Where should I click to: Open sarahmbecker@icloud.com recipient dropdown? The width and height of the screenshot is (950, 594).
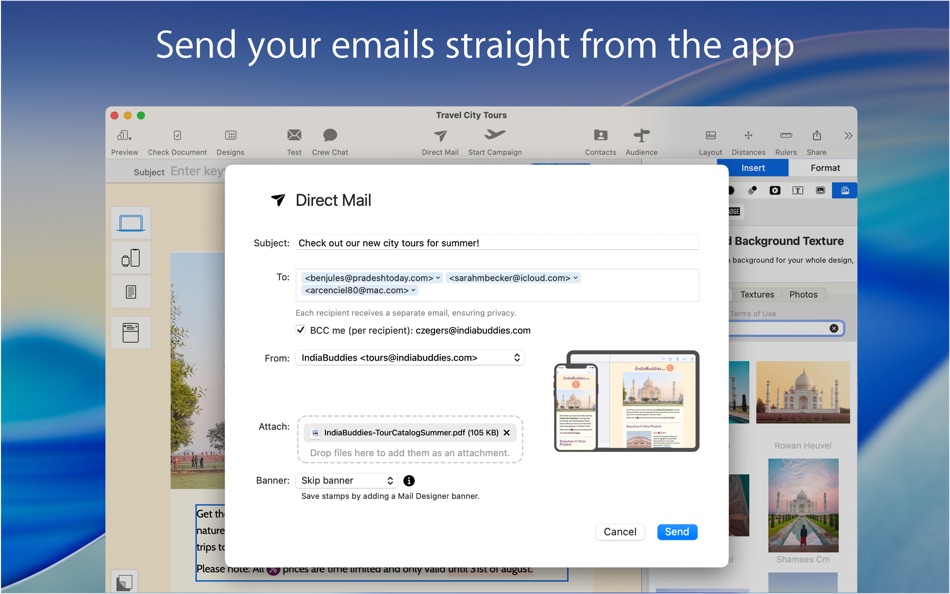[x=576, y=278]
